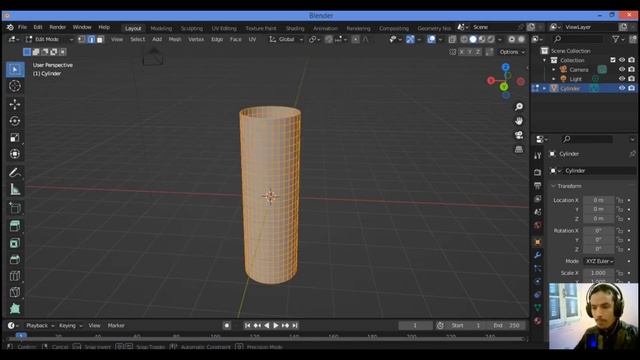Screen dimensions: 640x360
Task: Hide Cylinder in viewport eye icon
Action: point(622,88)
